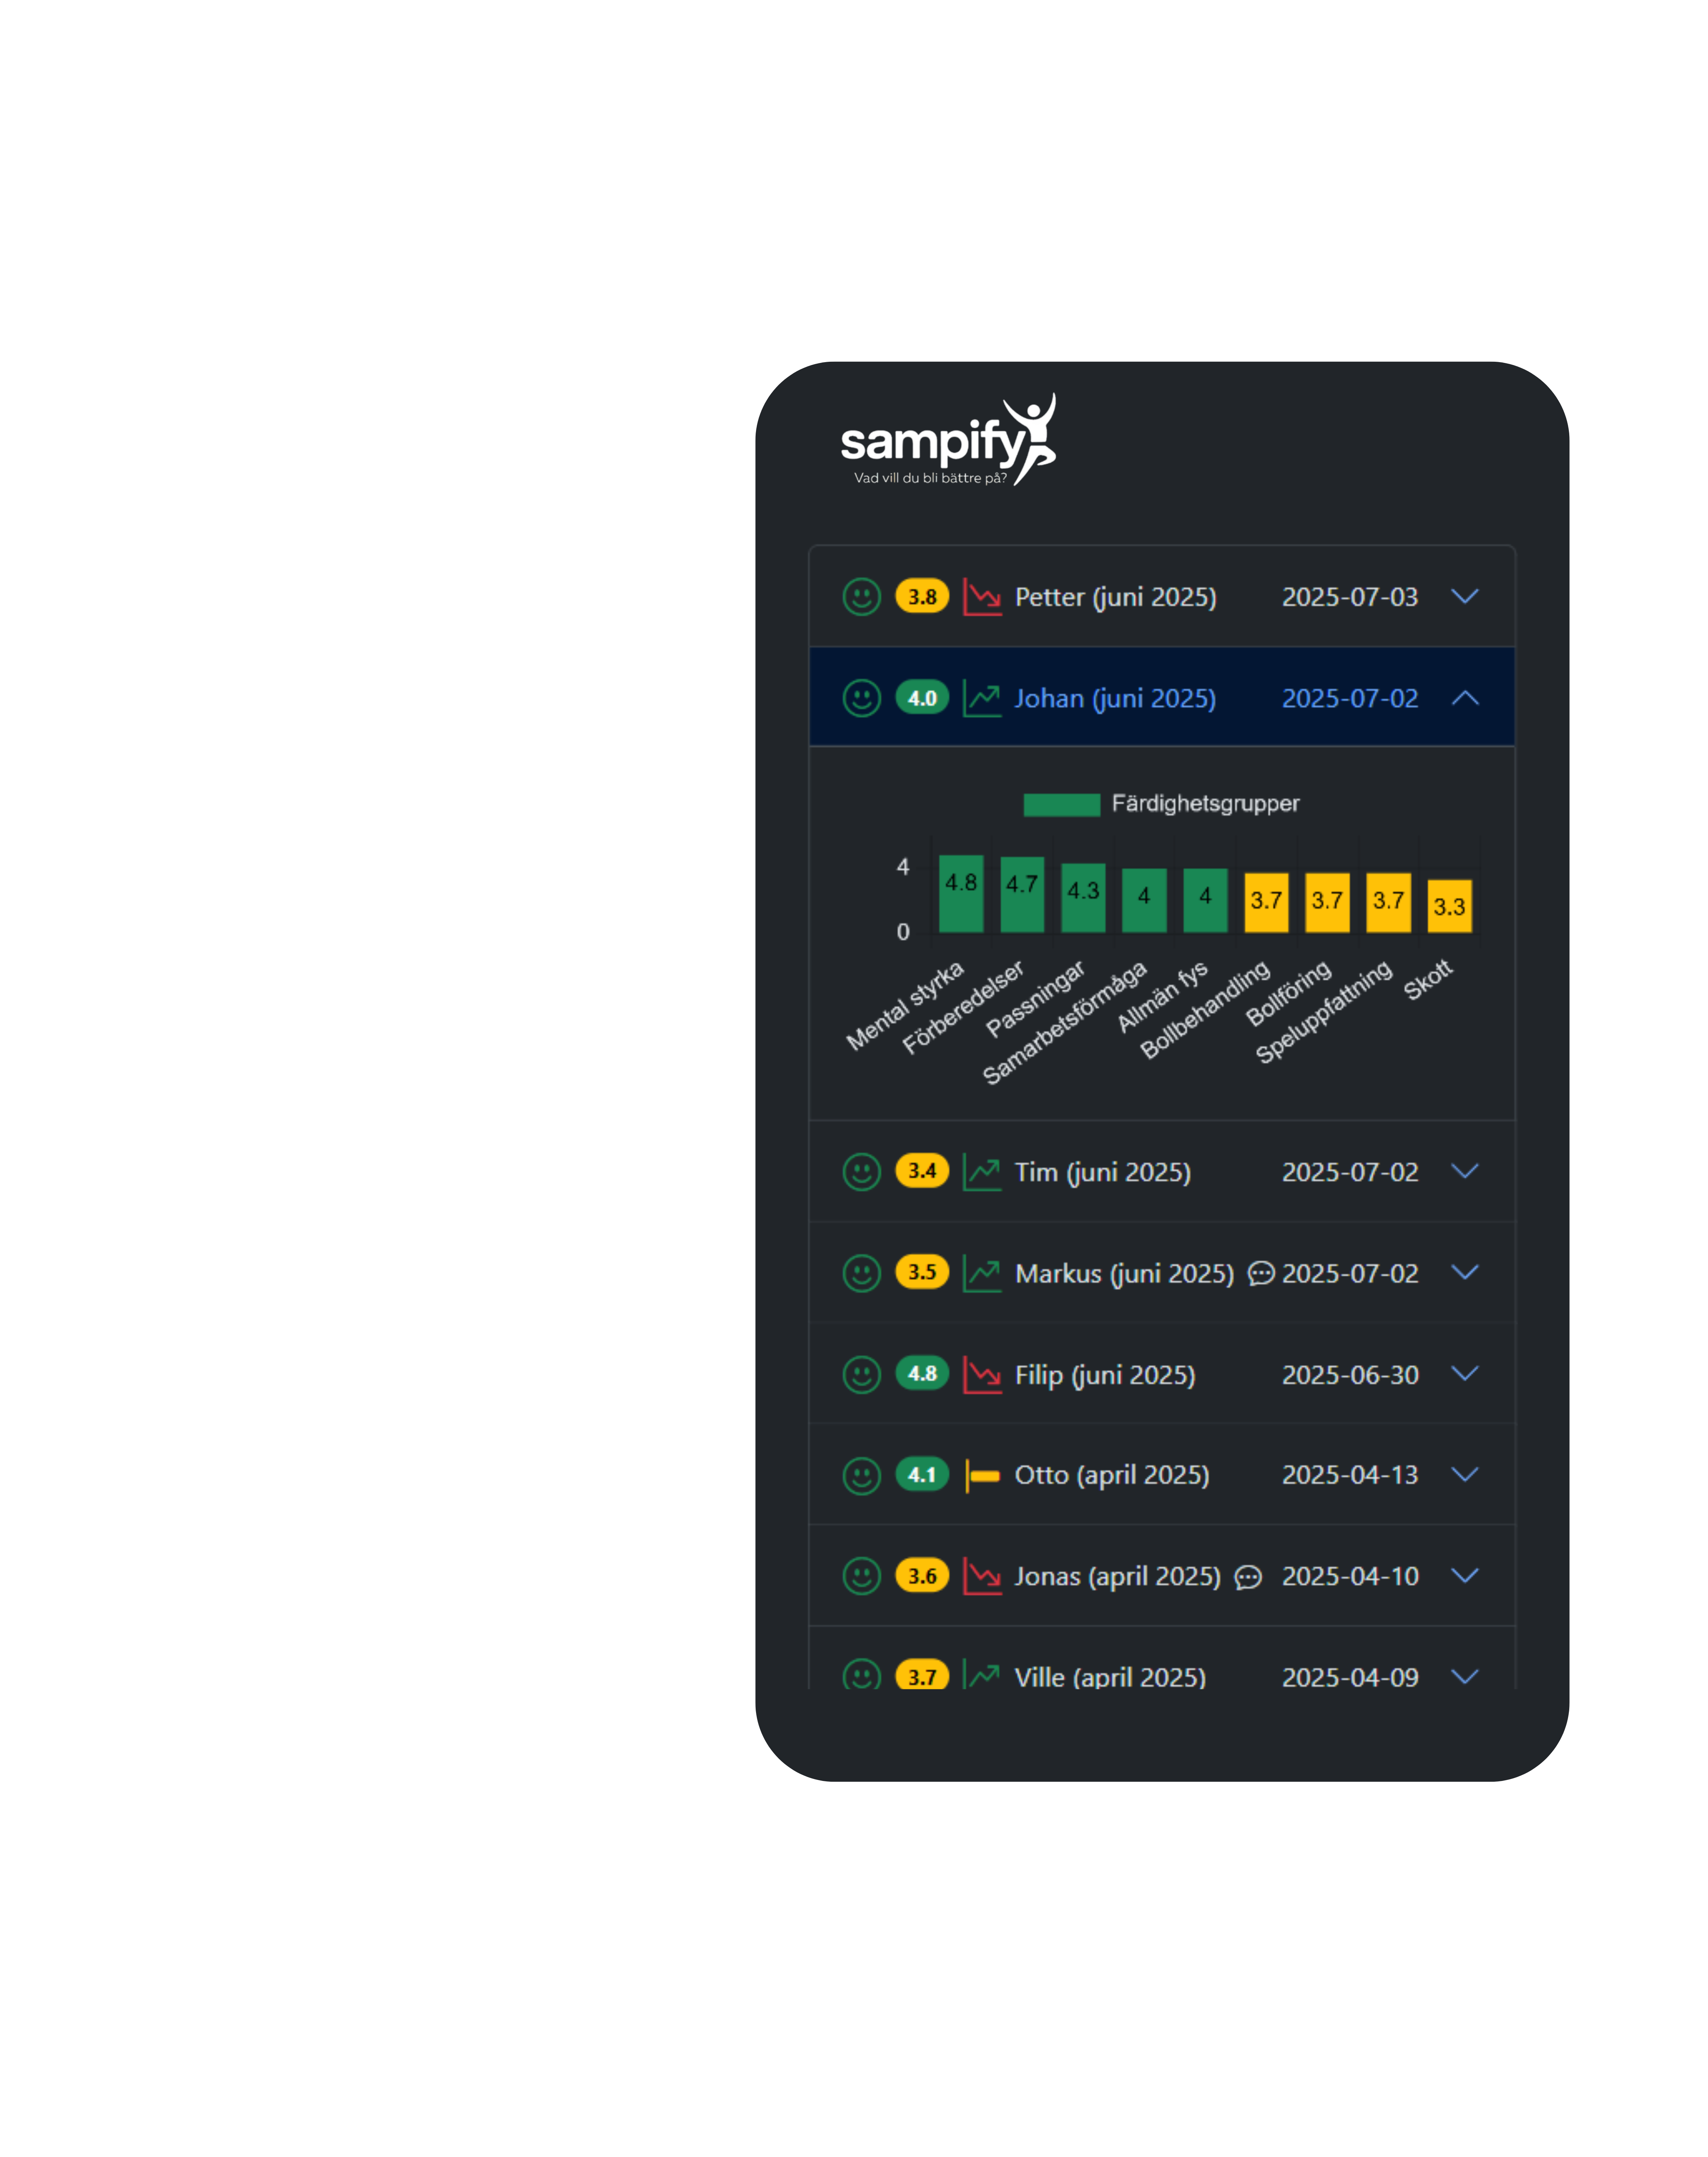Click the upward trend icon beside Tim
This screenshot has height=2157, width=1708.
tap(982, 1171)
